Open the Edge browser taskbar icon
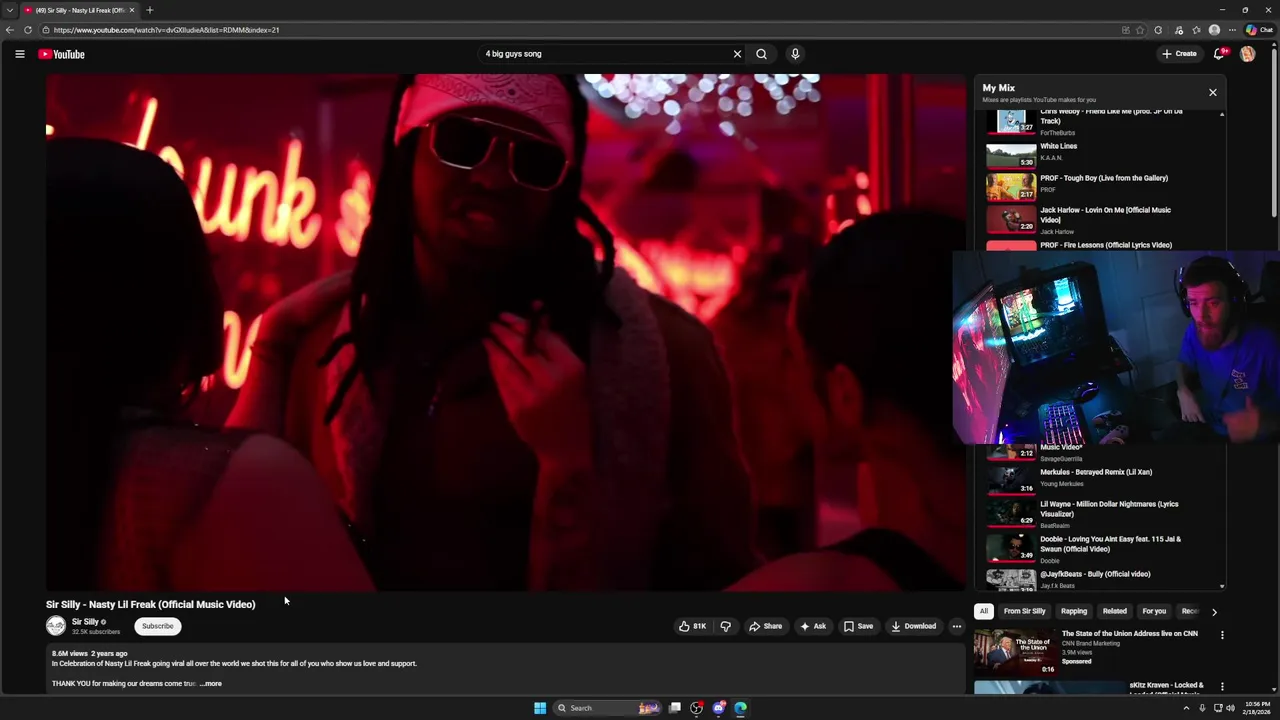 click(740, 708)
